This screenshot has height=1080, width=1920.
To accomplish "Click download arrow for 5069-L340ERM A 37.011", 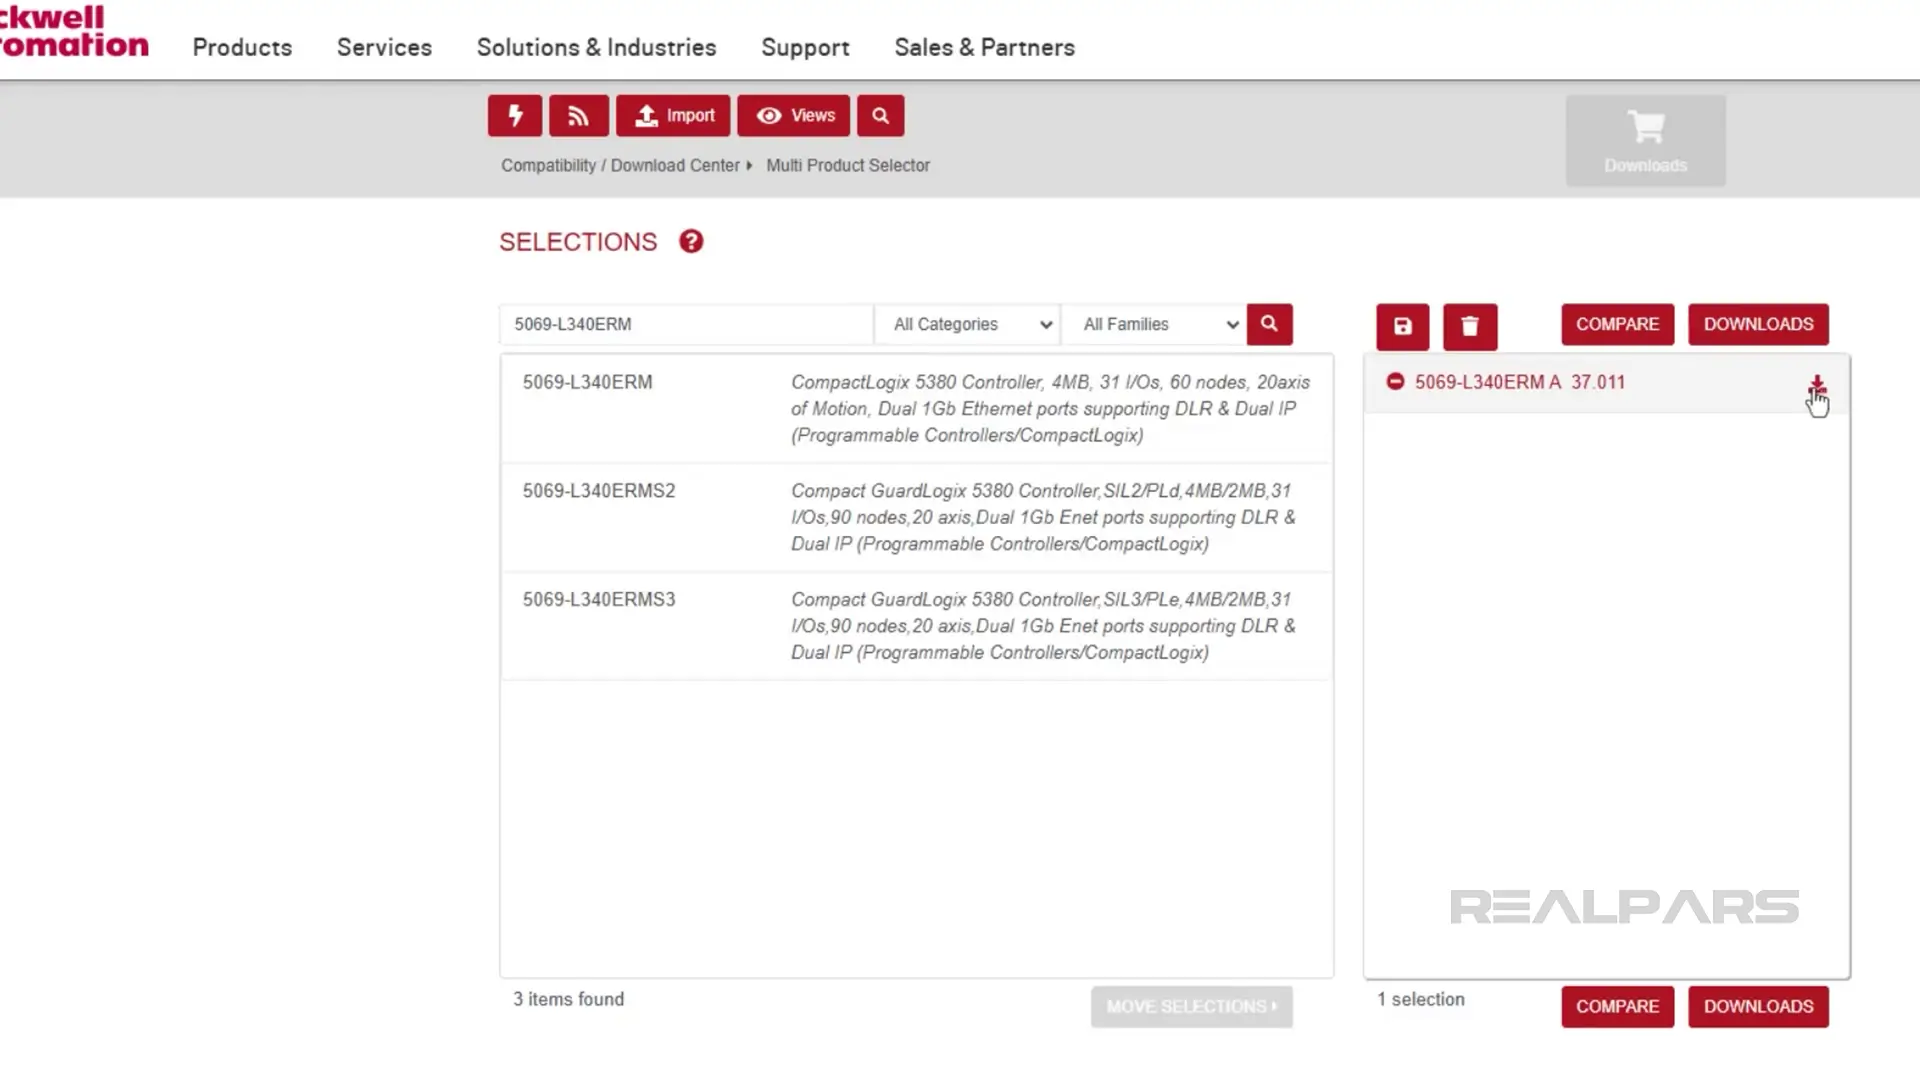I will click(1817, 385).
